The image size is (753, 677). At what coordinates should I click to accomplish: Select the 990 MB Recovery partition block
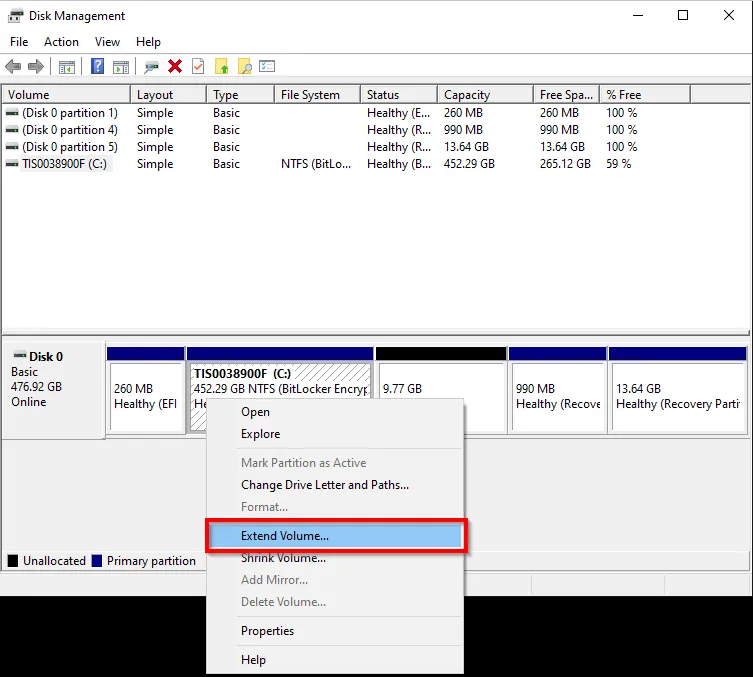click(x=558, y=390)
